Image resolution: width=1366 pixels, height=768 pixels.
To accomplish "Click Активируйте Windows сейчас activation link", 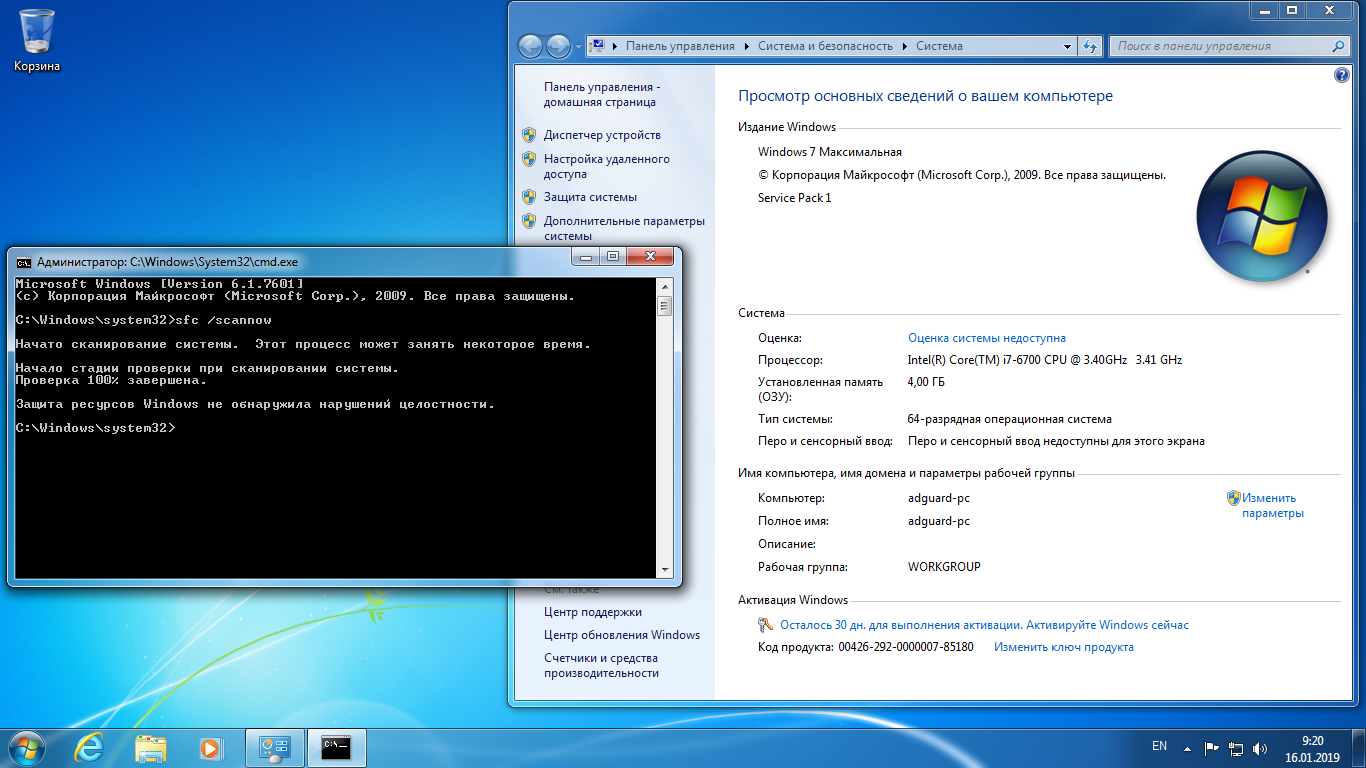I will point(1108,625).
